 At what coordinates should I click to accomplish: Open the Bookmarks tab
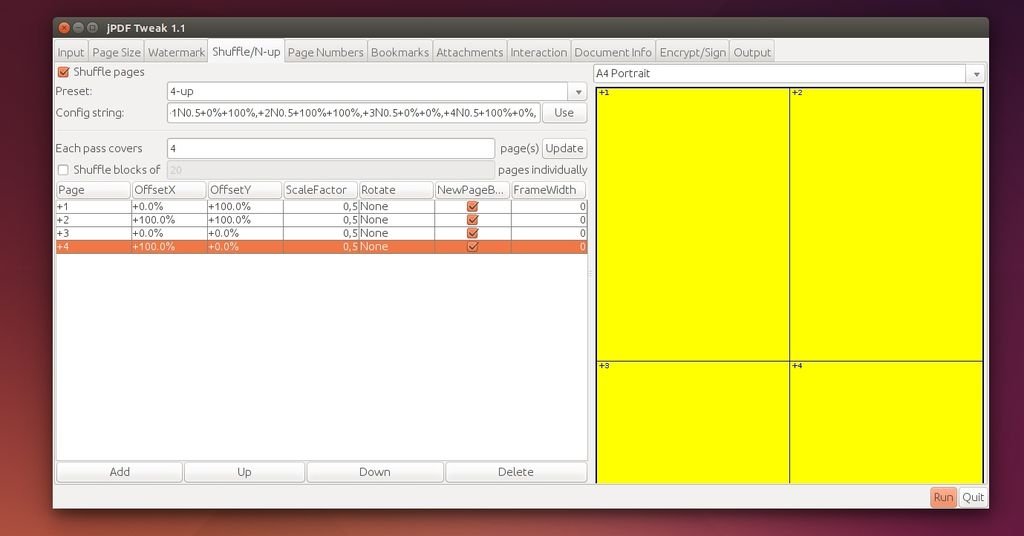(400, 52)
